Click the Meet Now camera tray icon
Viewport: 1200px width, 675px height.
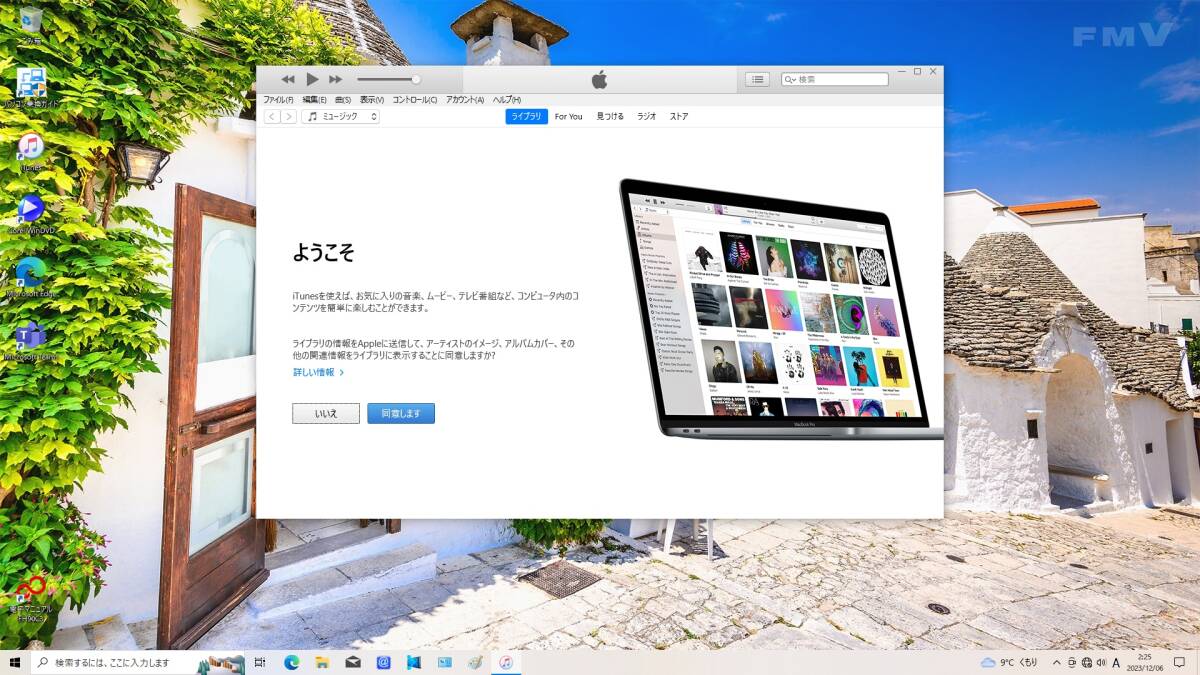(x=1072, y=662)
